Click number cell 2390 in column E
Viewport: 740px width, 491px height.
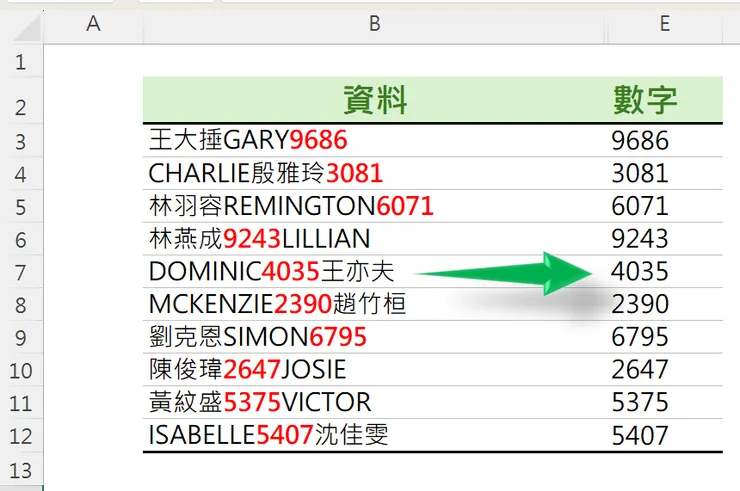coord(665,305)
